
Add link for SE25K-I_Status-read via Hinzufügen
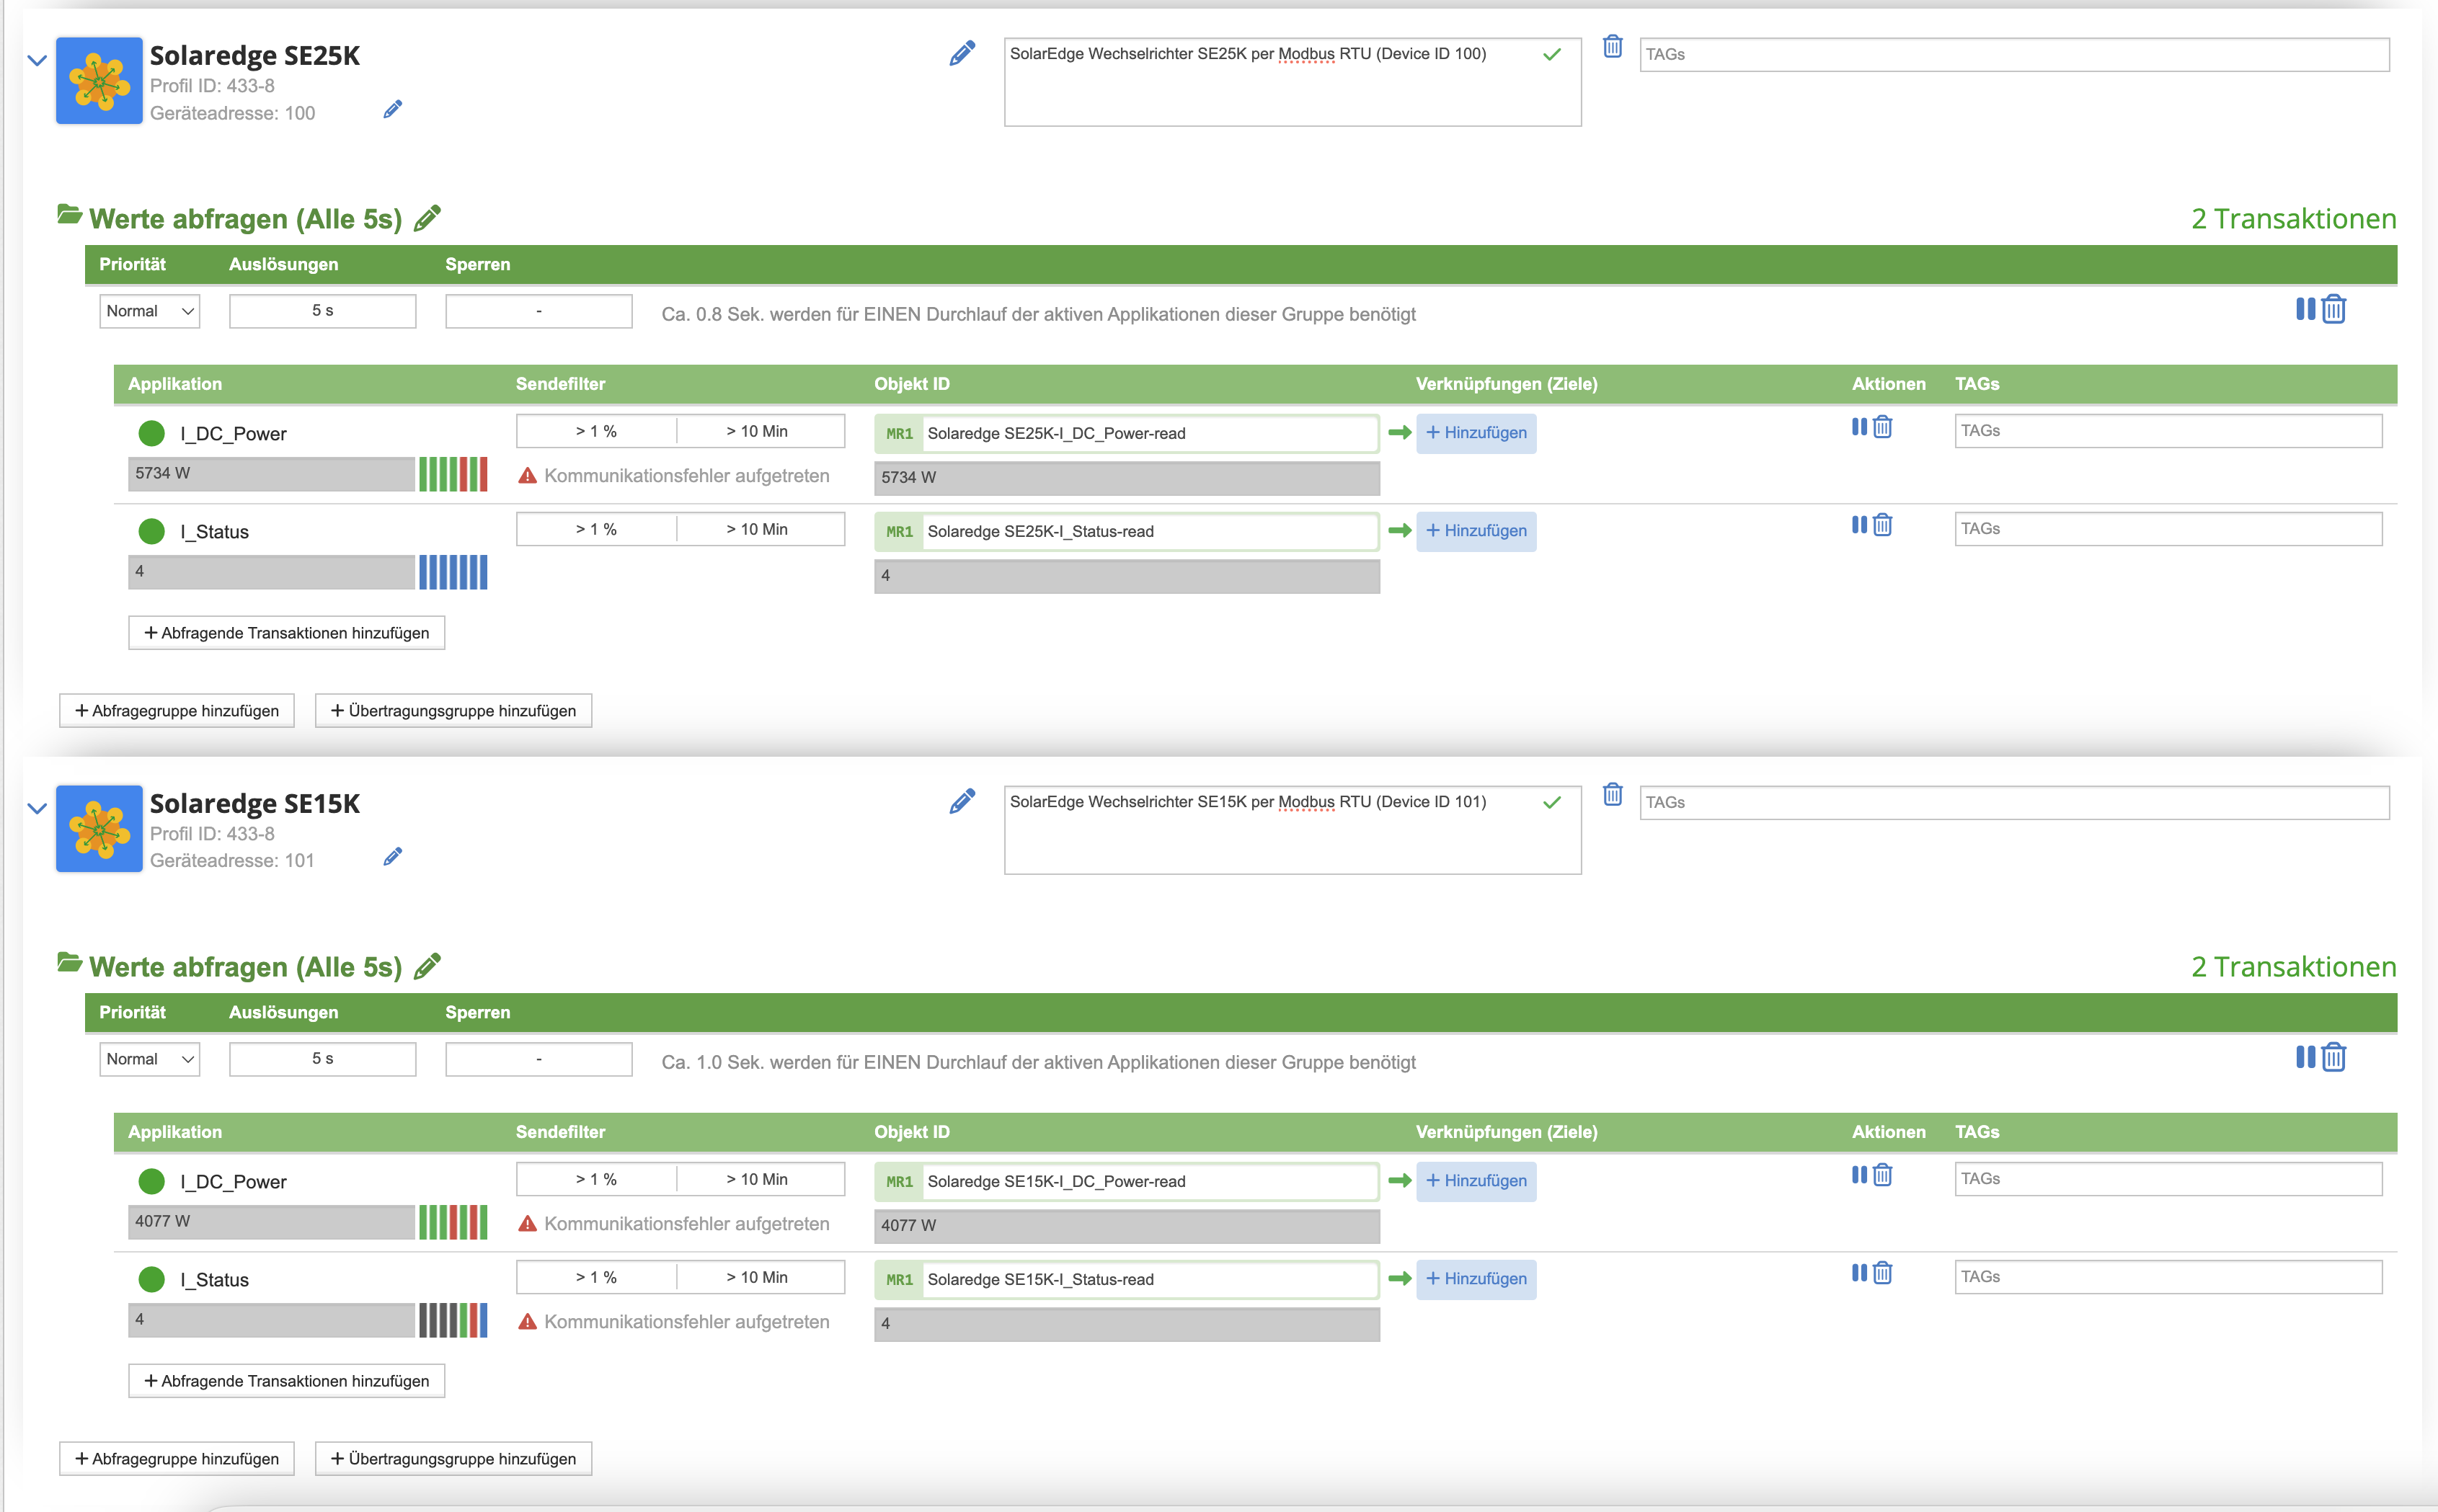[1476, 531]
